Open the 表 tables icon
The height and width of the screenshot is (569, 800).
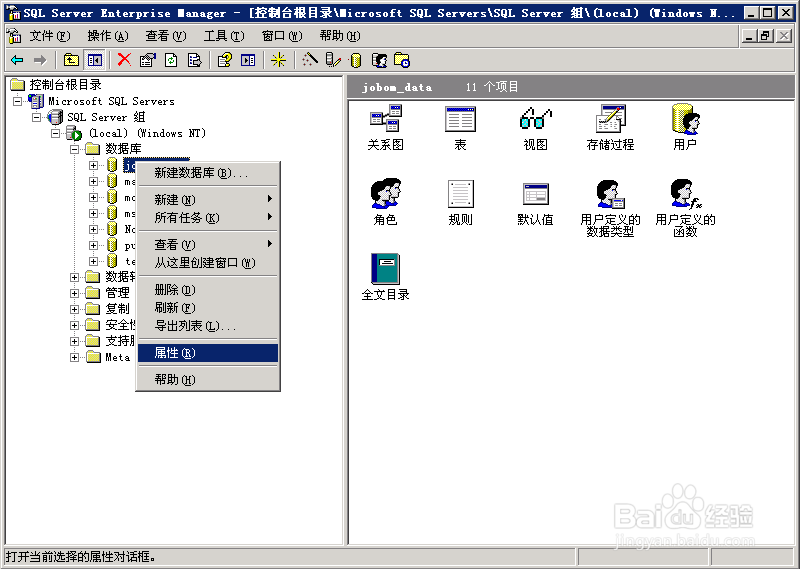pos(460,128)
